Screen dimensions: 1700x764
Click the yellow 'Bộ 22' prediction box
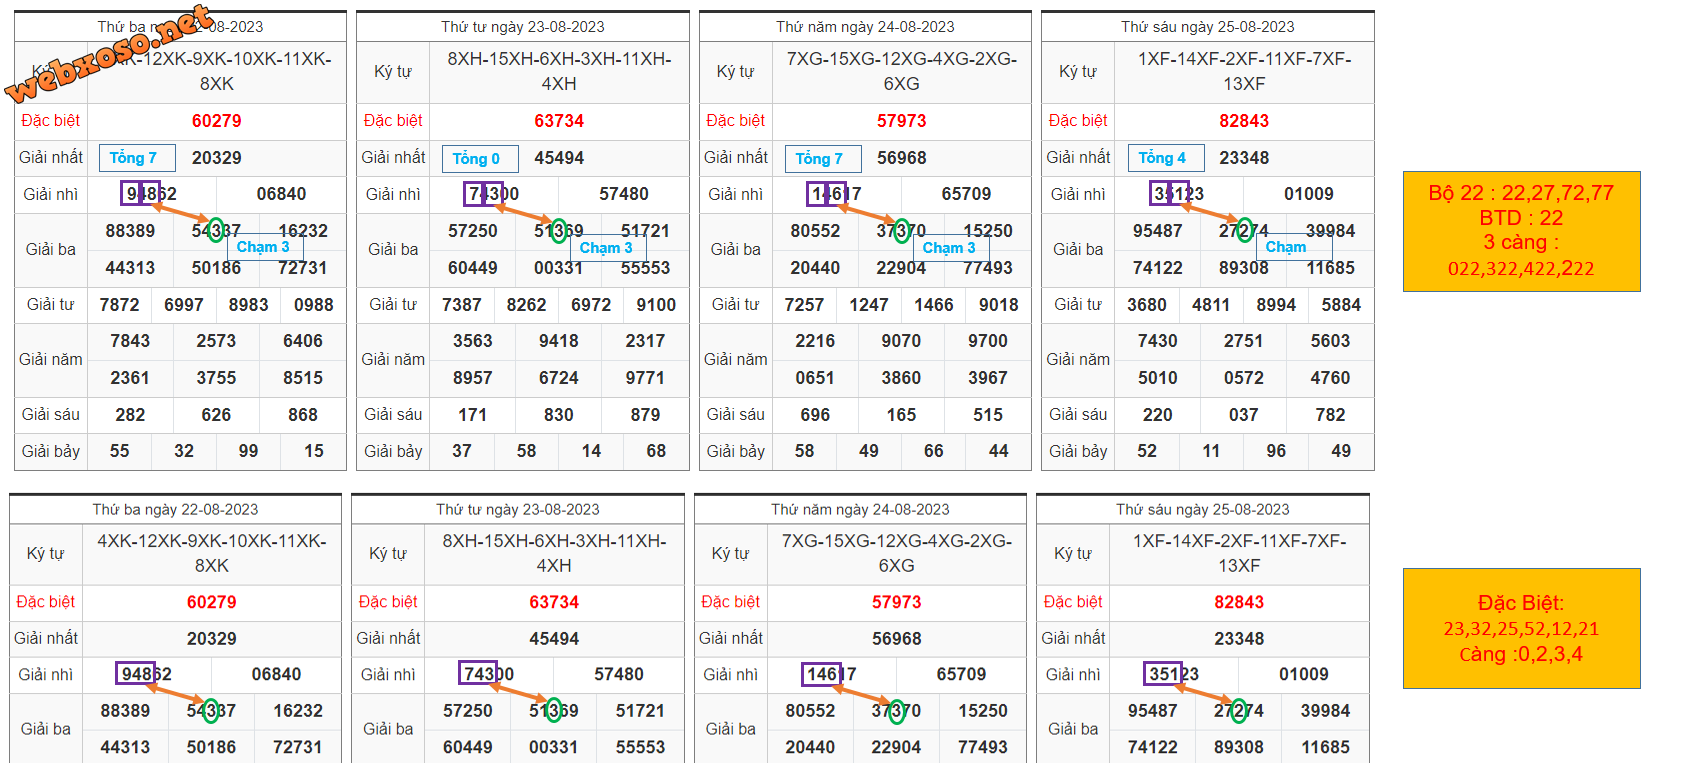click(x=1521, y=231)
